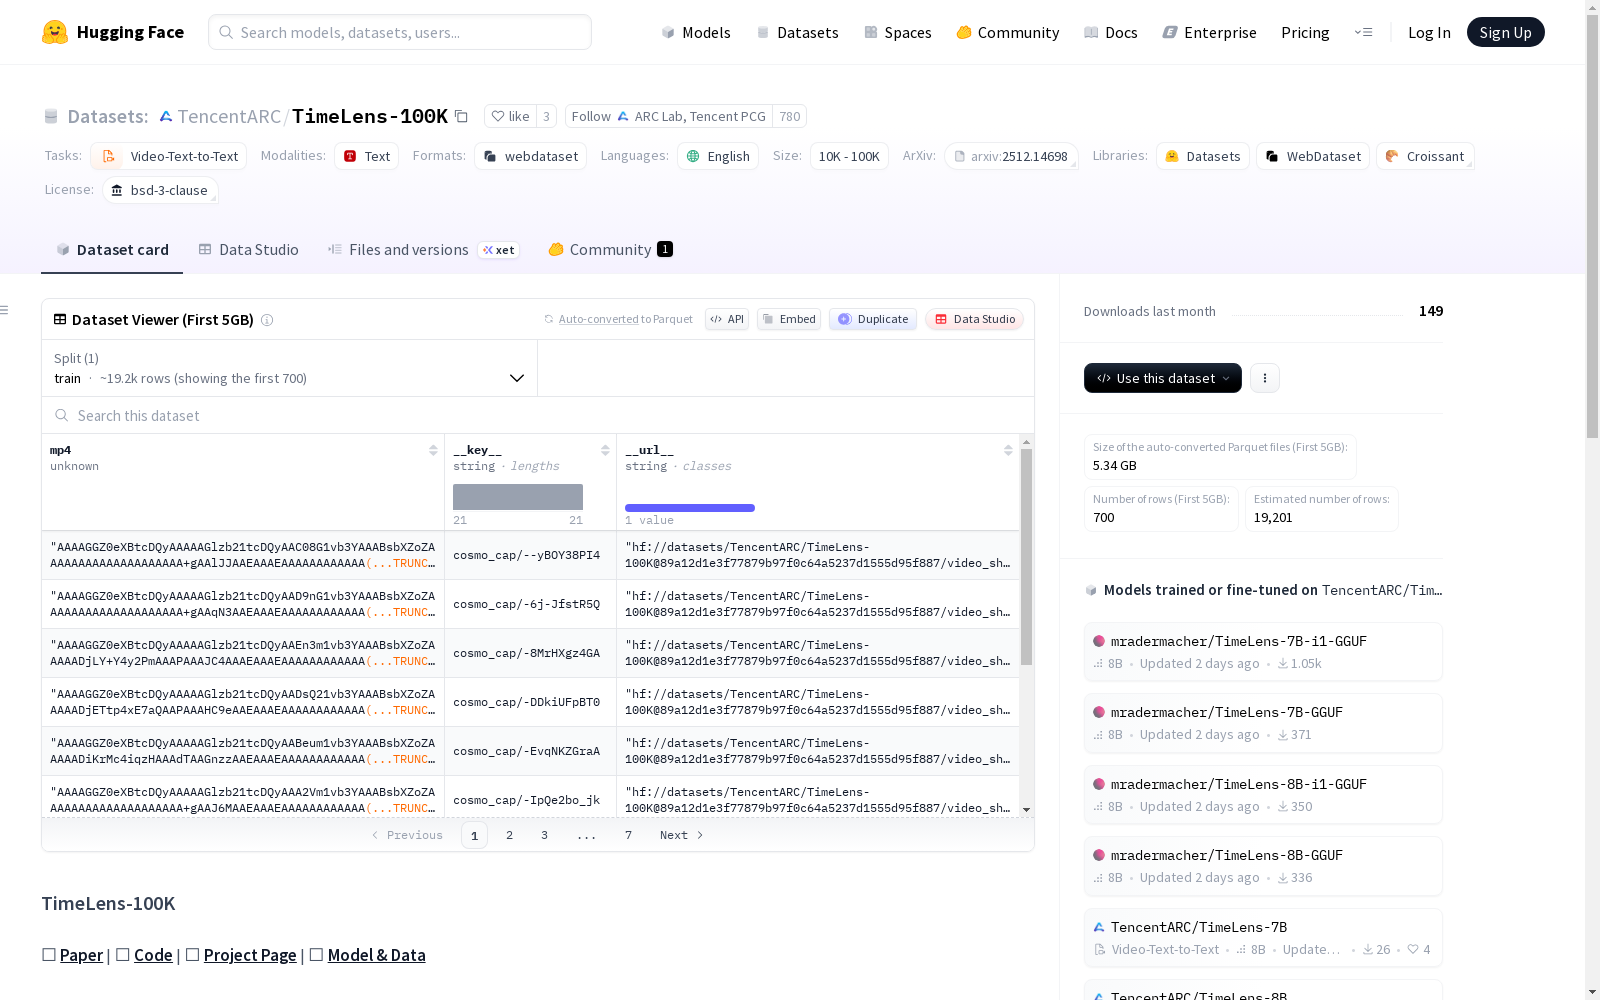Go to Models in the top navigation

[696, 32]
